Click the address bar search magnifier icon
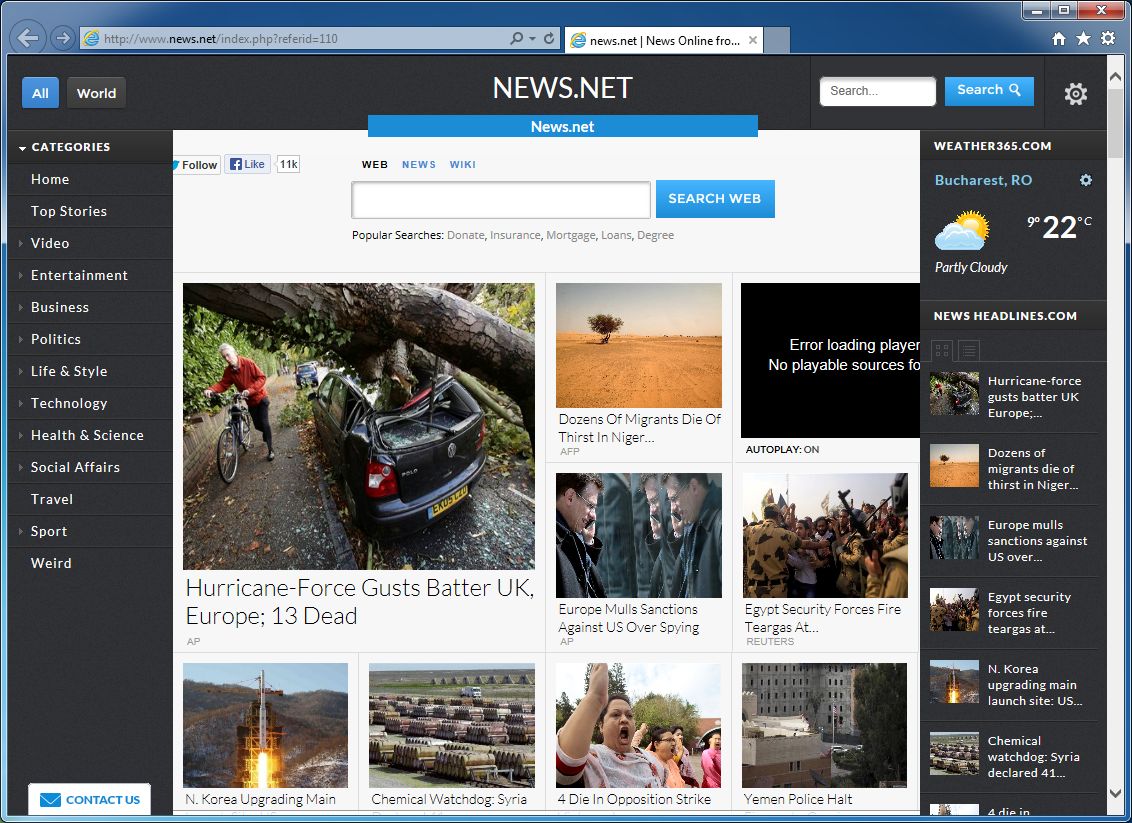The image size is (1132, 823). [516, 38]
